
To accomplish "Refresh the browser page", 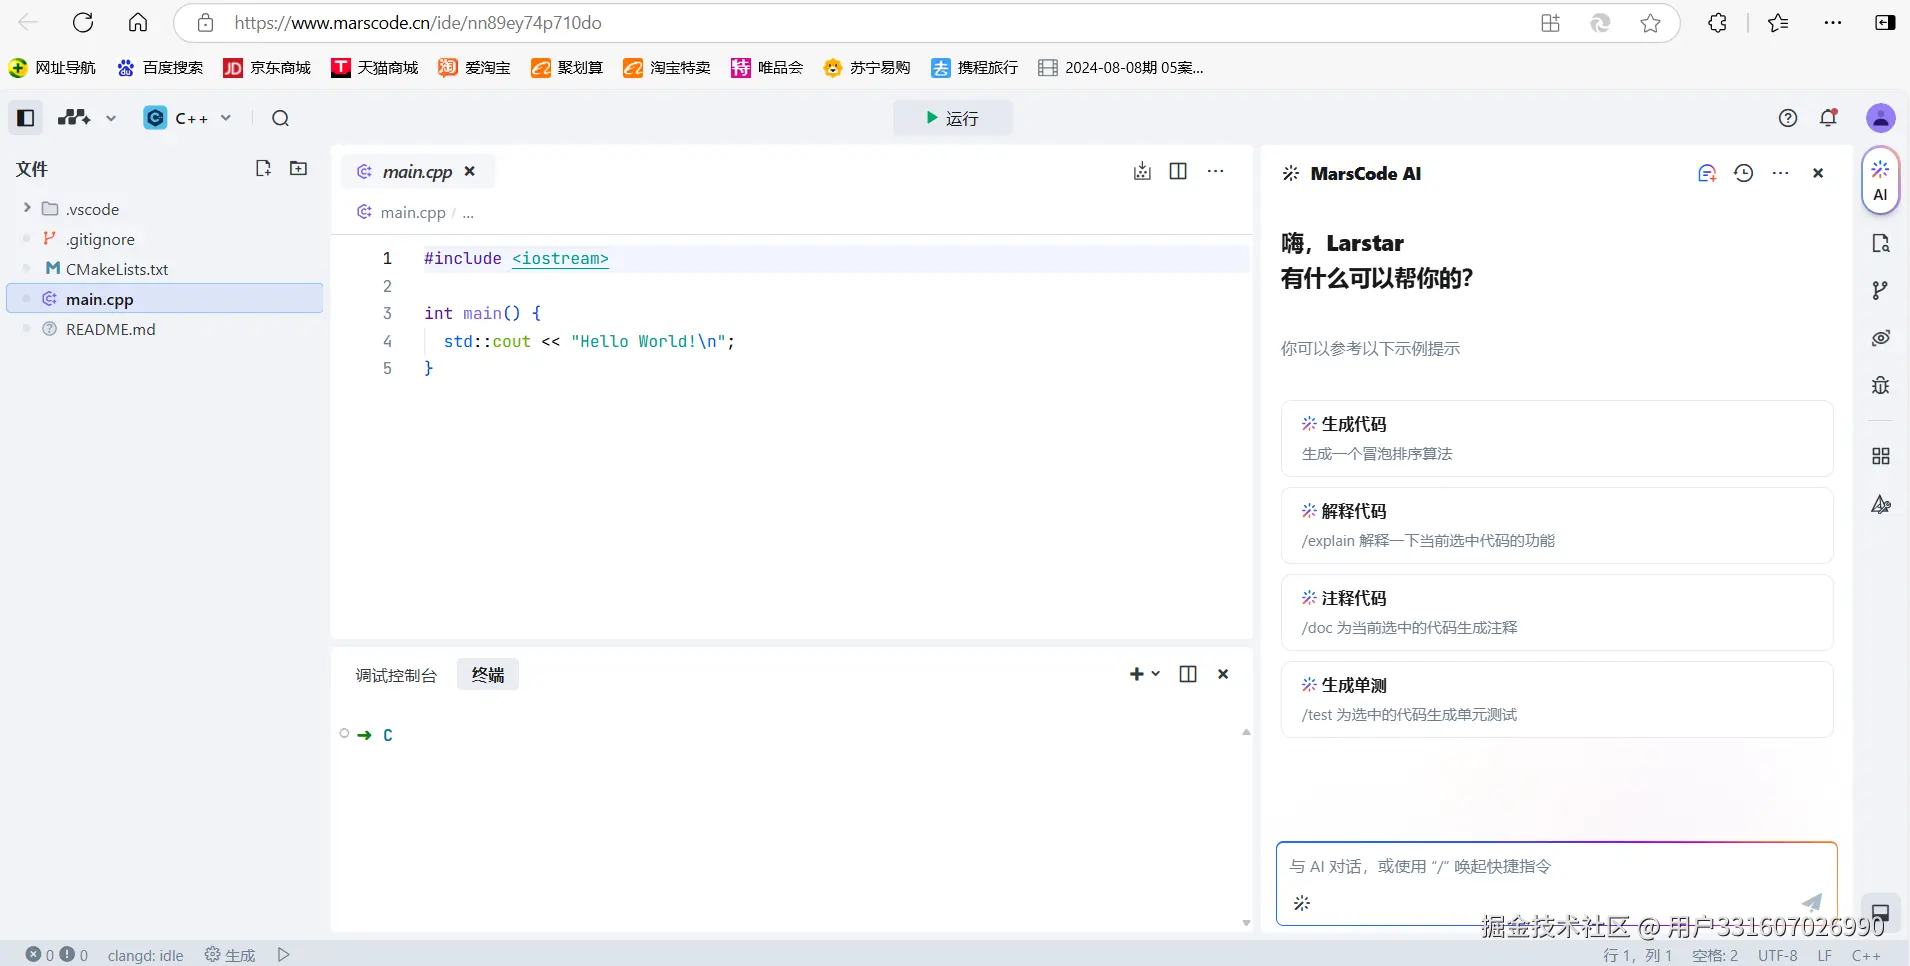I will [x=83, y=22].
